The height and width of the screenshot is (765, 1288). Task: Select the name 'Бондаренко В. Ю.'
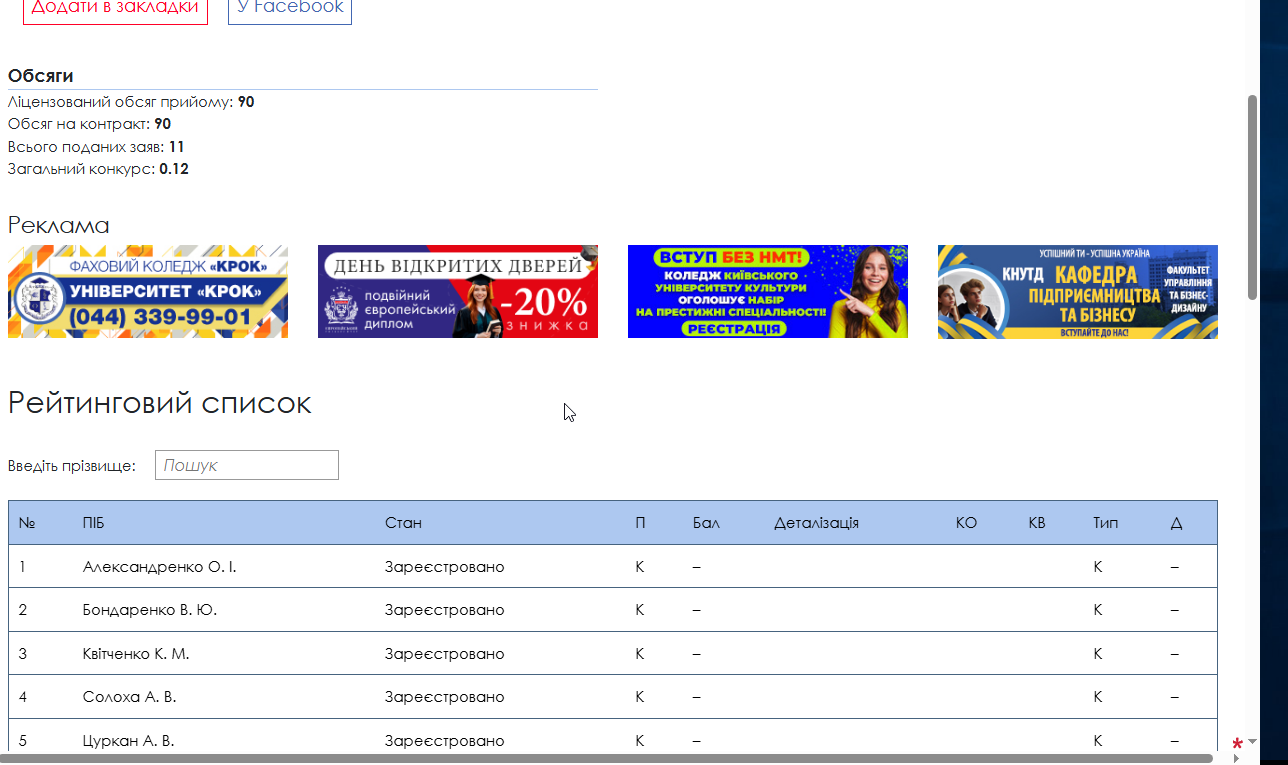tap(150, 610)
